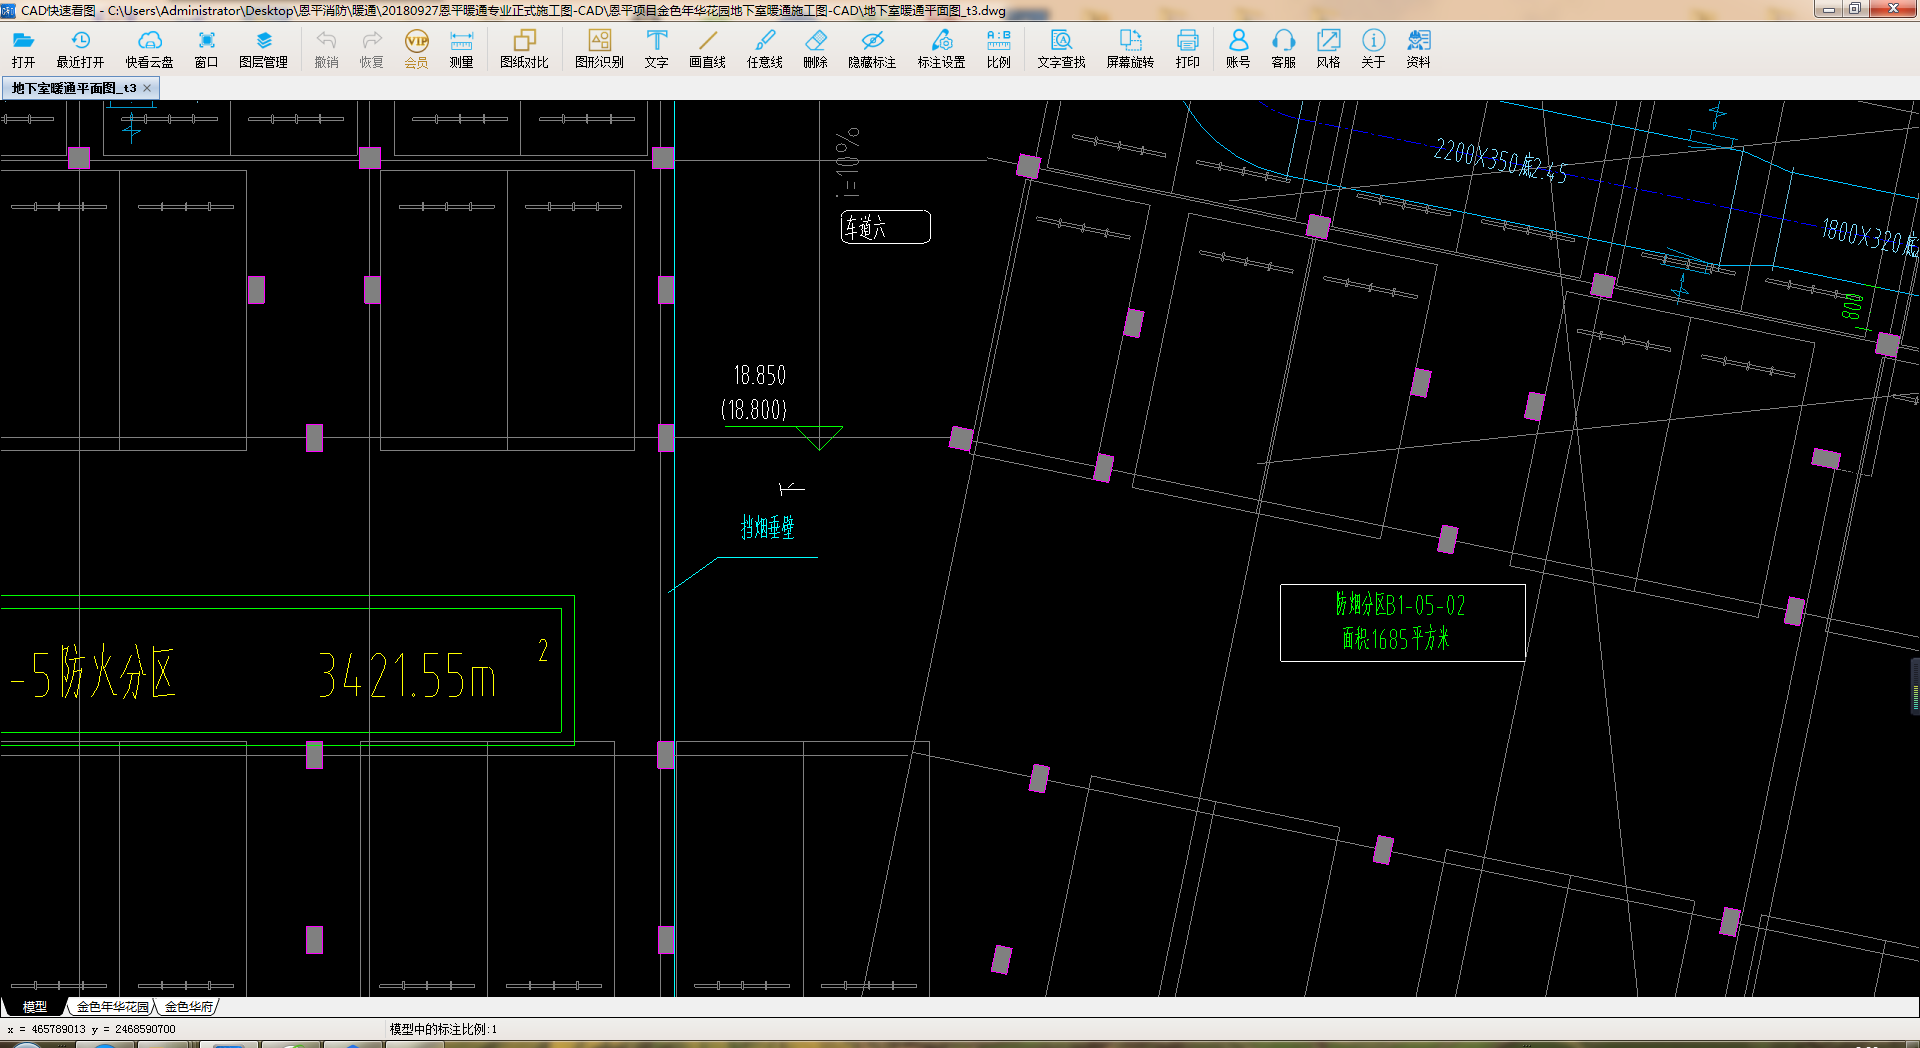Open the 比例 scale tool
The width and height of the screenshot is (1920, 1048).
998,49
